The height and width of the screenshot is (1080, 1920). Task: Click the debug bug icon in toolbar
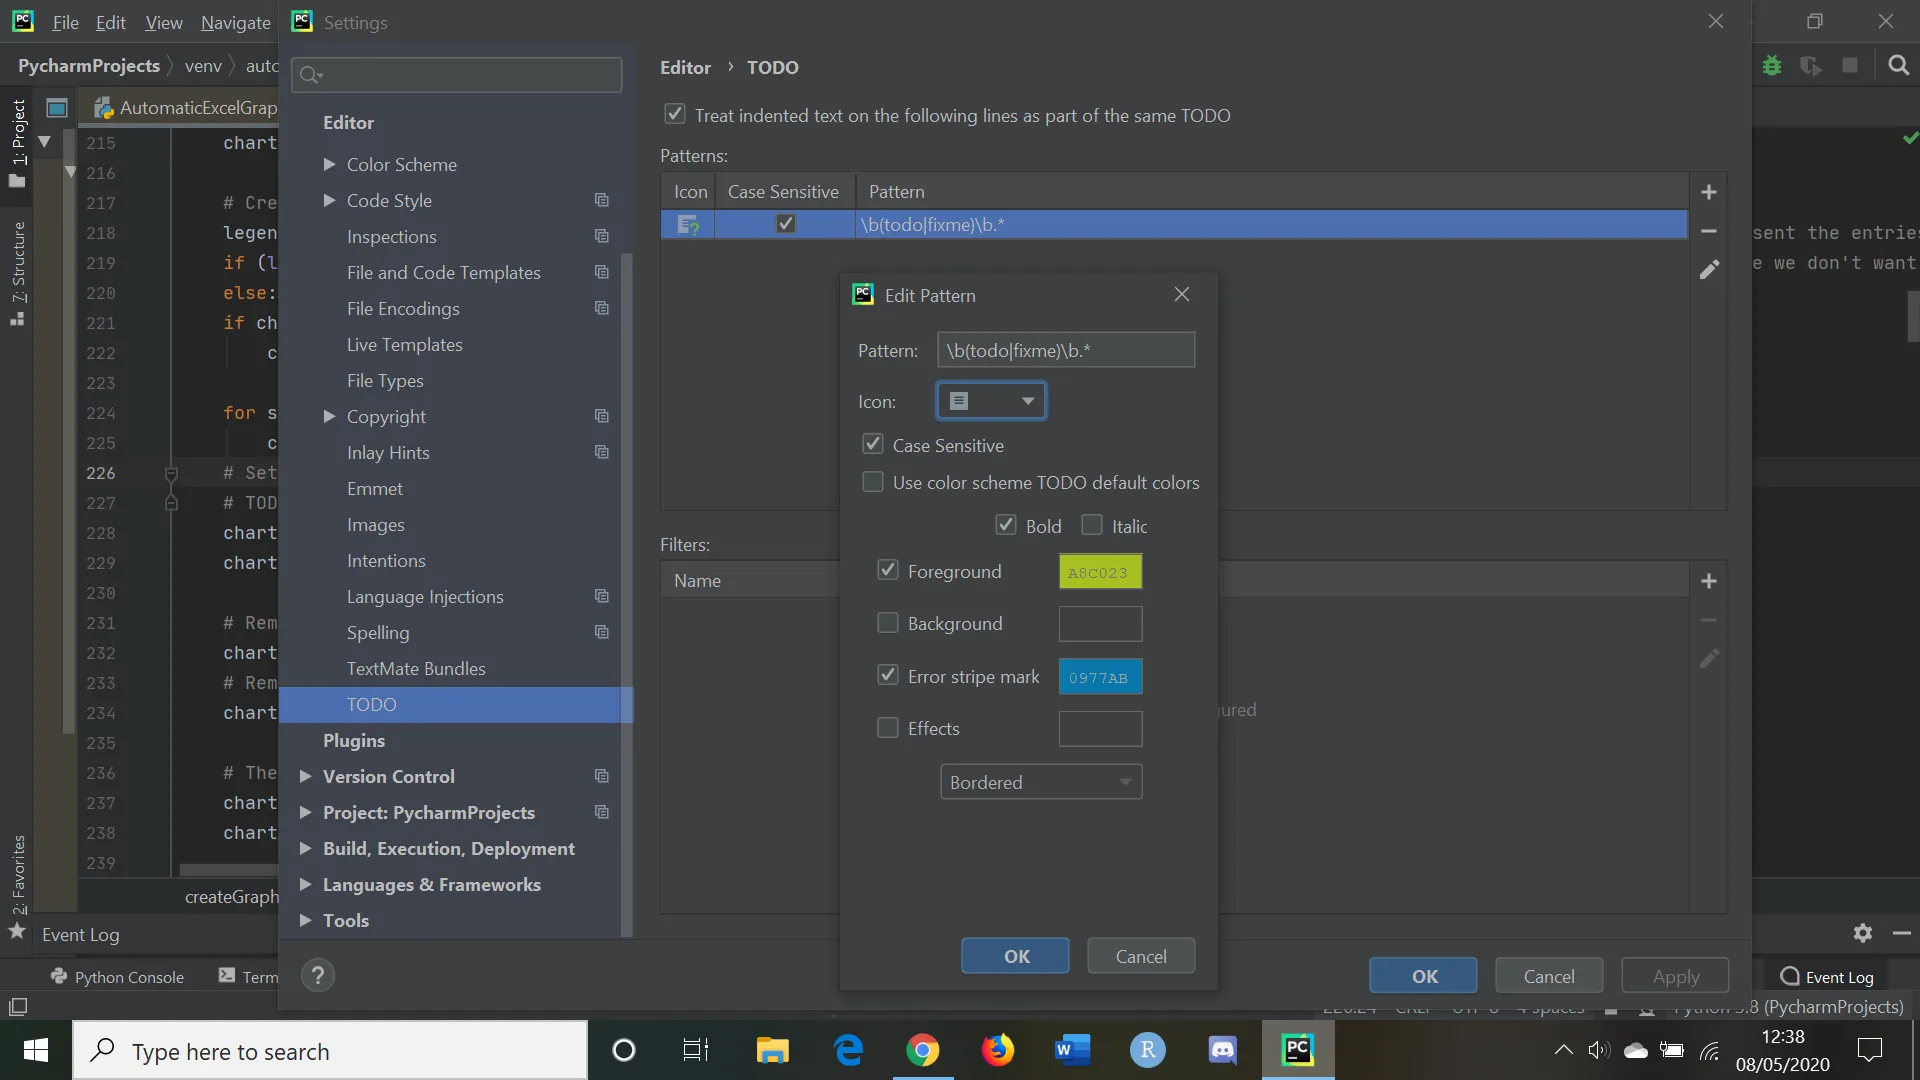(x=1772, y=66)
